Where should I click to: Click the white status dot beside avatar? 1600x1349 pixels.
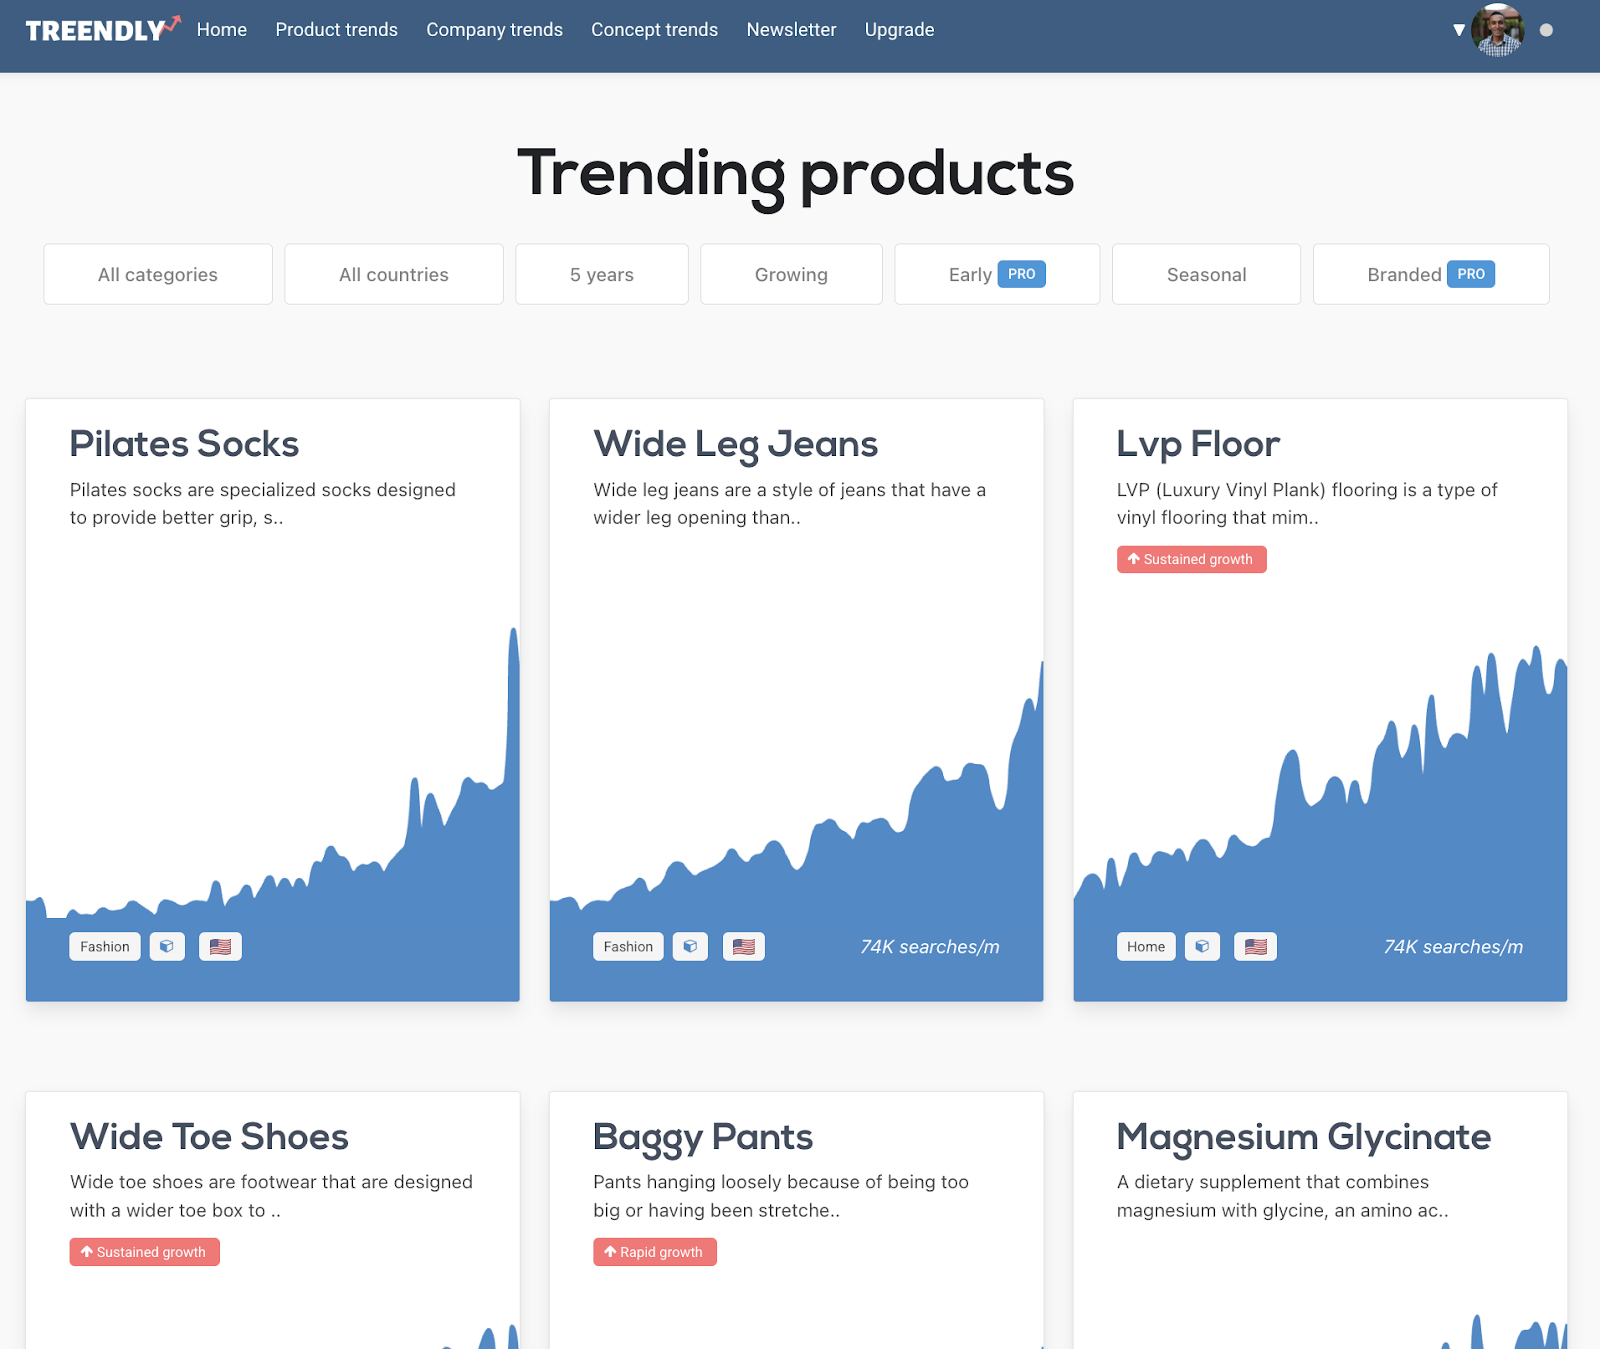pyautogui.click(x=1546, y=30)
